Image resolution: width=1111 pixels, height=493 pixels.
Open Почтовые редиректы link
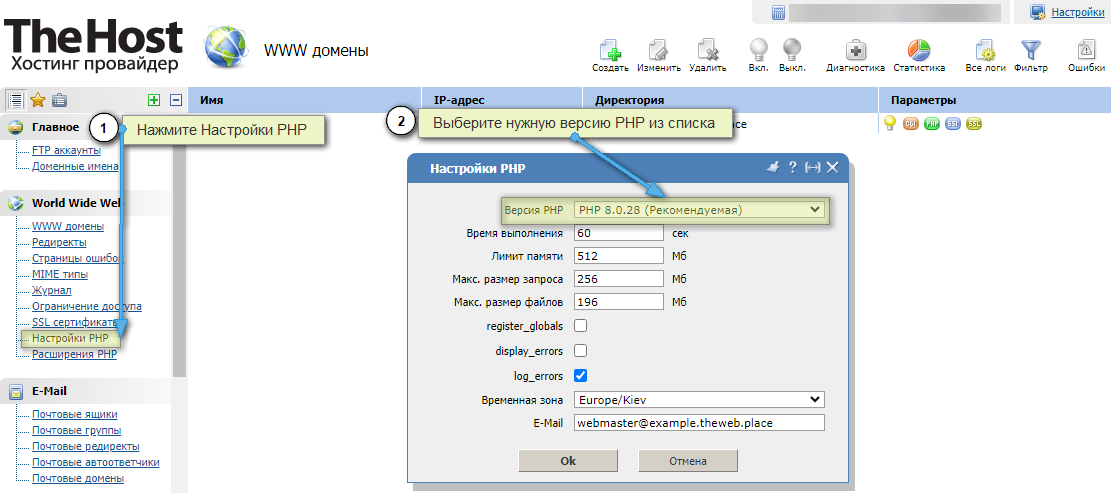click(86, 446)
